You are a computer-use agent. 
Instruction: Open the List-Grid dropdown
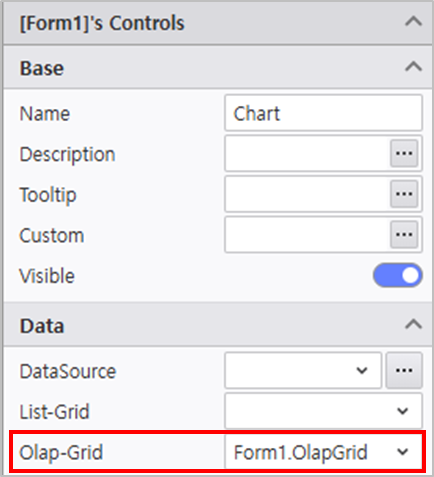coord(323,411)
